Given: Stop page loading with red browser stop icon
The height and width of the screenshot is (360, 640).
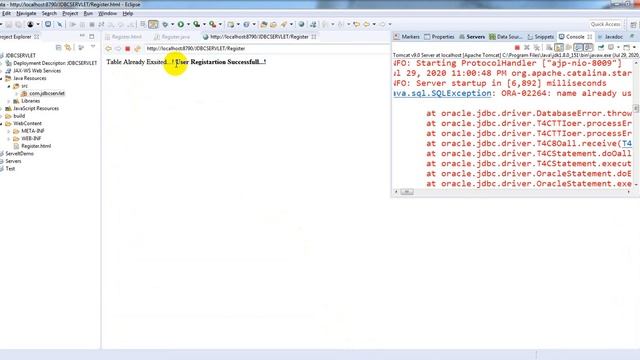Looking at the screenshot, I should pyautogui.click(x=127, y=49).
